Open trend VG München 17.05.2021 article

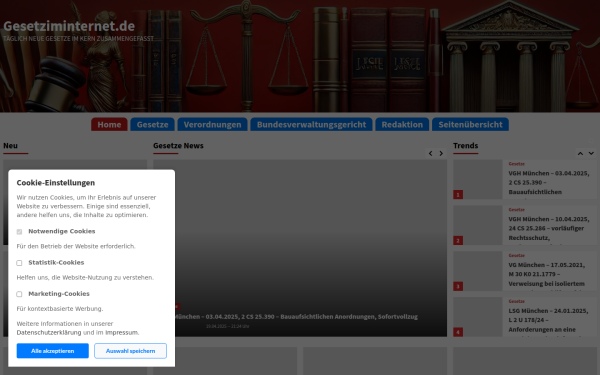click(546, 274)
